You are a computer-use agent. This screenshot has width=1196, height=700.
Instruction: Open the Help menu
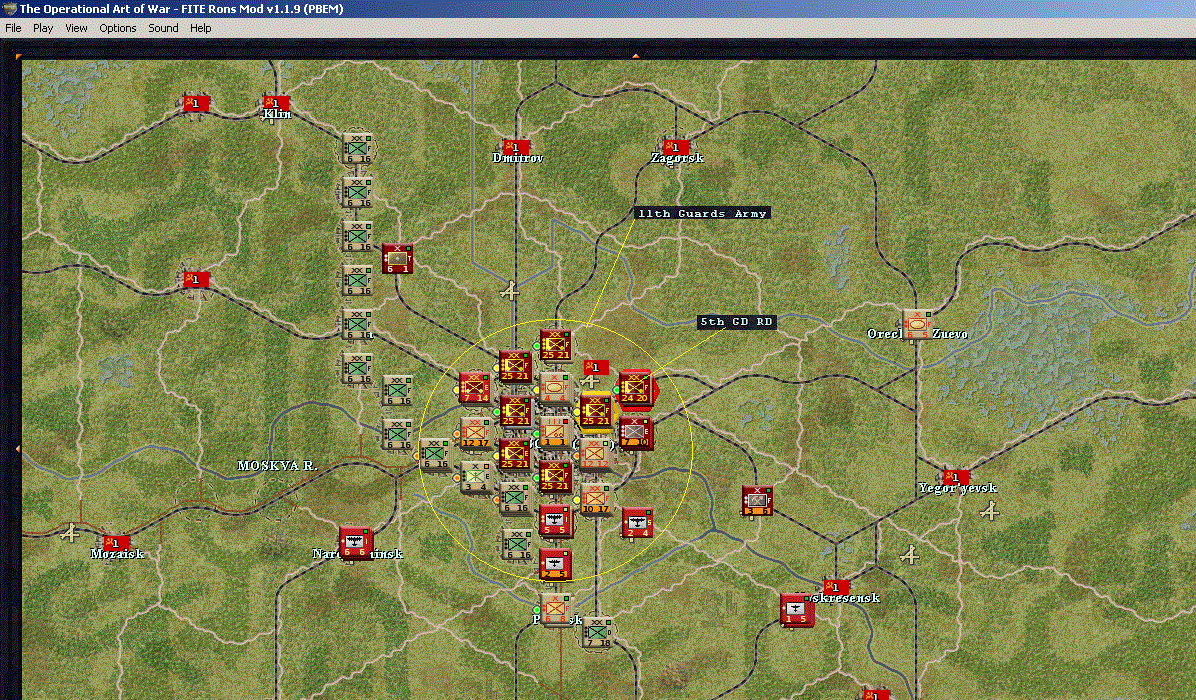[x=201, y=28]
